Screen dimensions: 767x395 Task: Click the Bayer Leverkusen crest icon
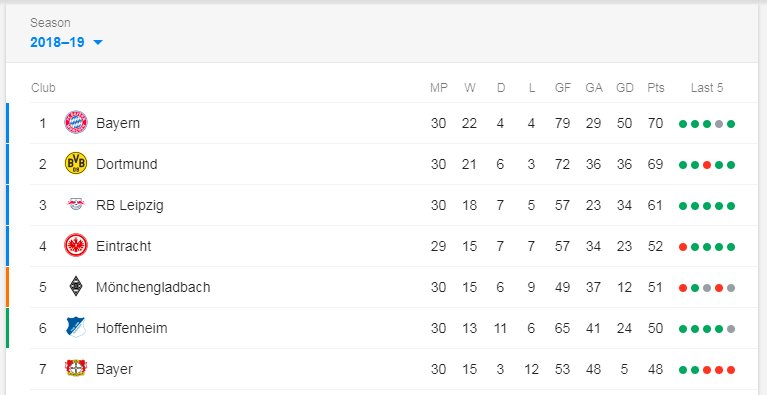point(76,369)
